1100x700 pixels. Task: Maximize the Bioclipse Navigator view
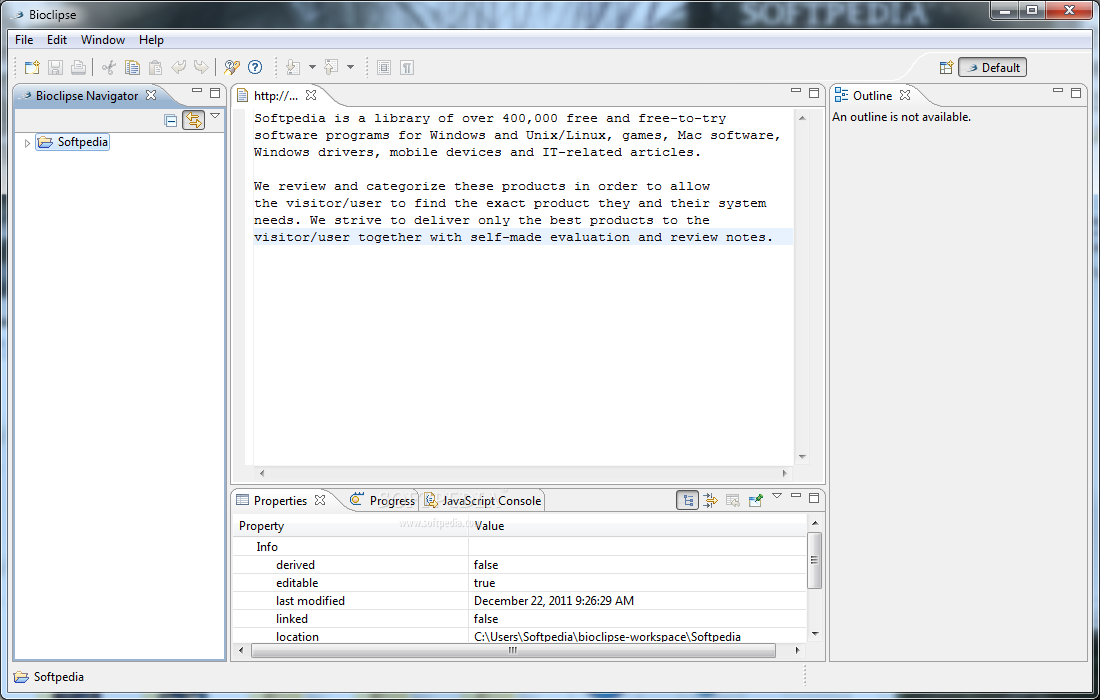(x=215, y=93)
